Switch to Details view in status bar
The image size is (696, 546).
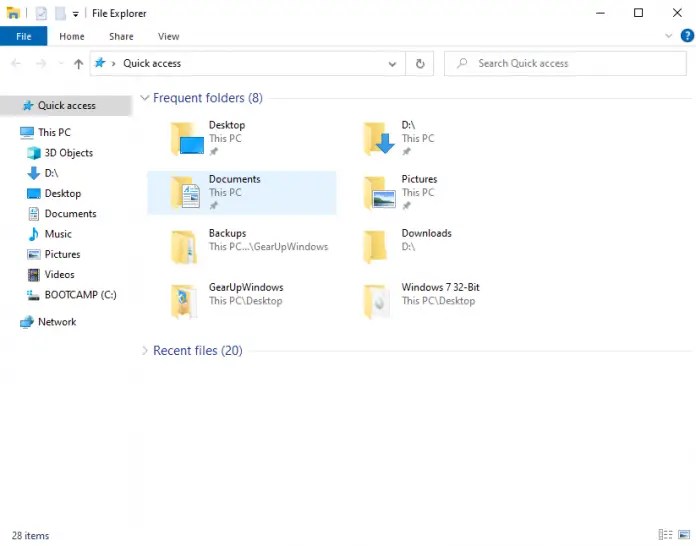tap(665, 535)
